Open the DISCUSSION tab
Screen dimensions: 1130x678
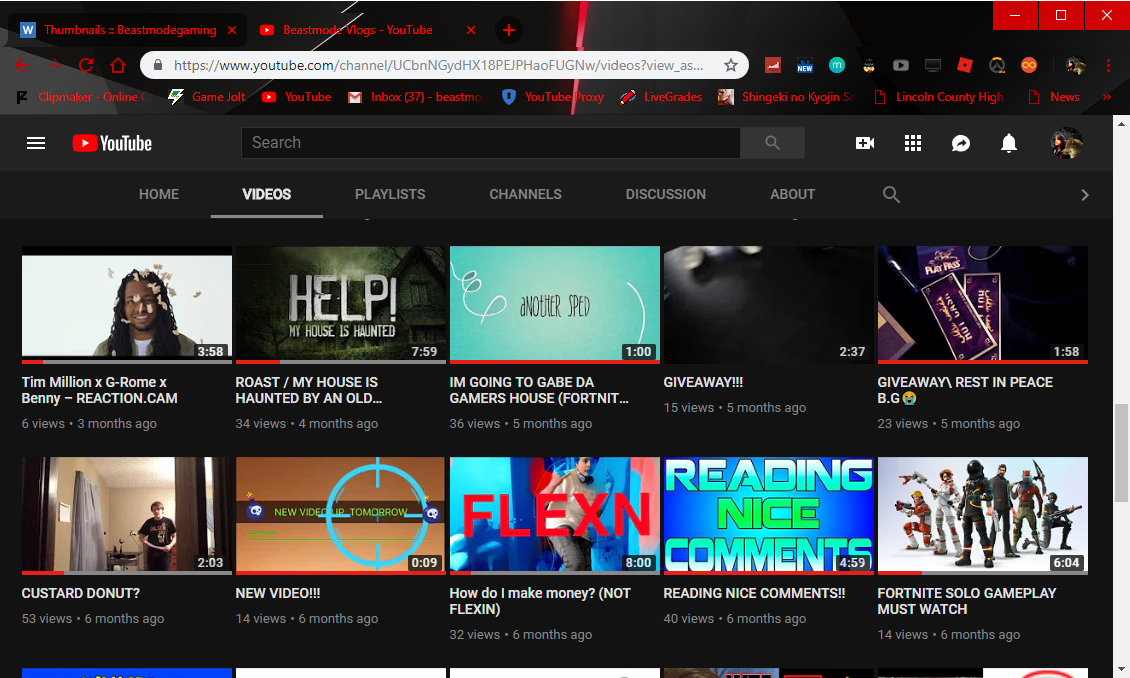(x=666, y=195)
